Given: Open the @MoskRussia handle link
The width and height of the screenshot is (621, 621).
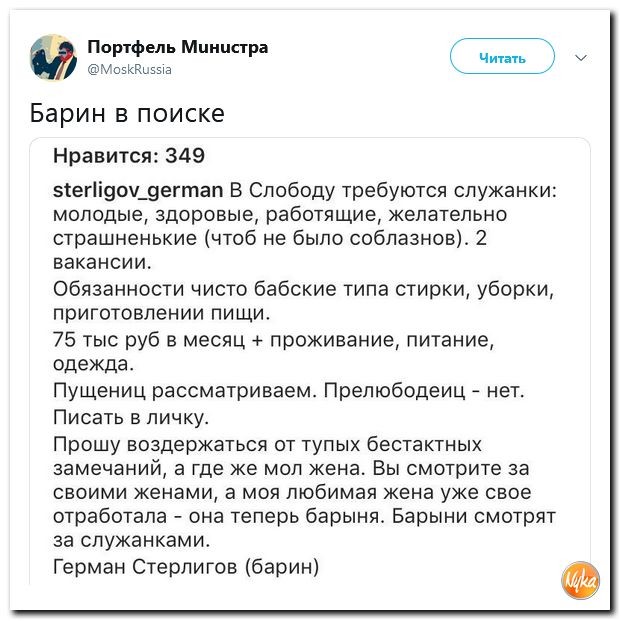Looking at the screenshot, I should 130,69.
